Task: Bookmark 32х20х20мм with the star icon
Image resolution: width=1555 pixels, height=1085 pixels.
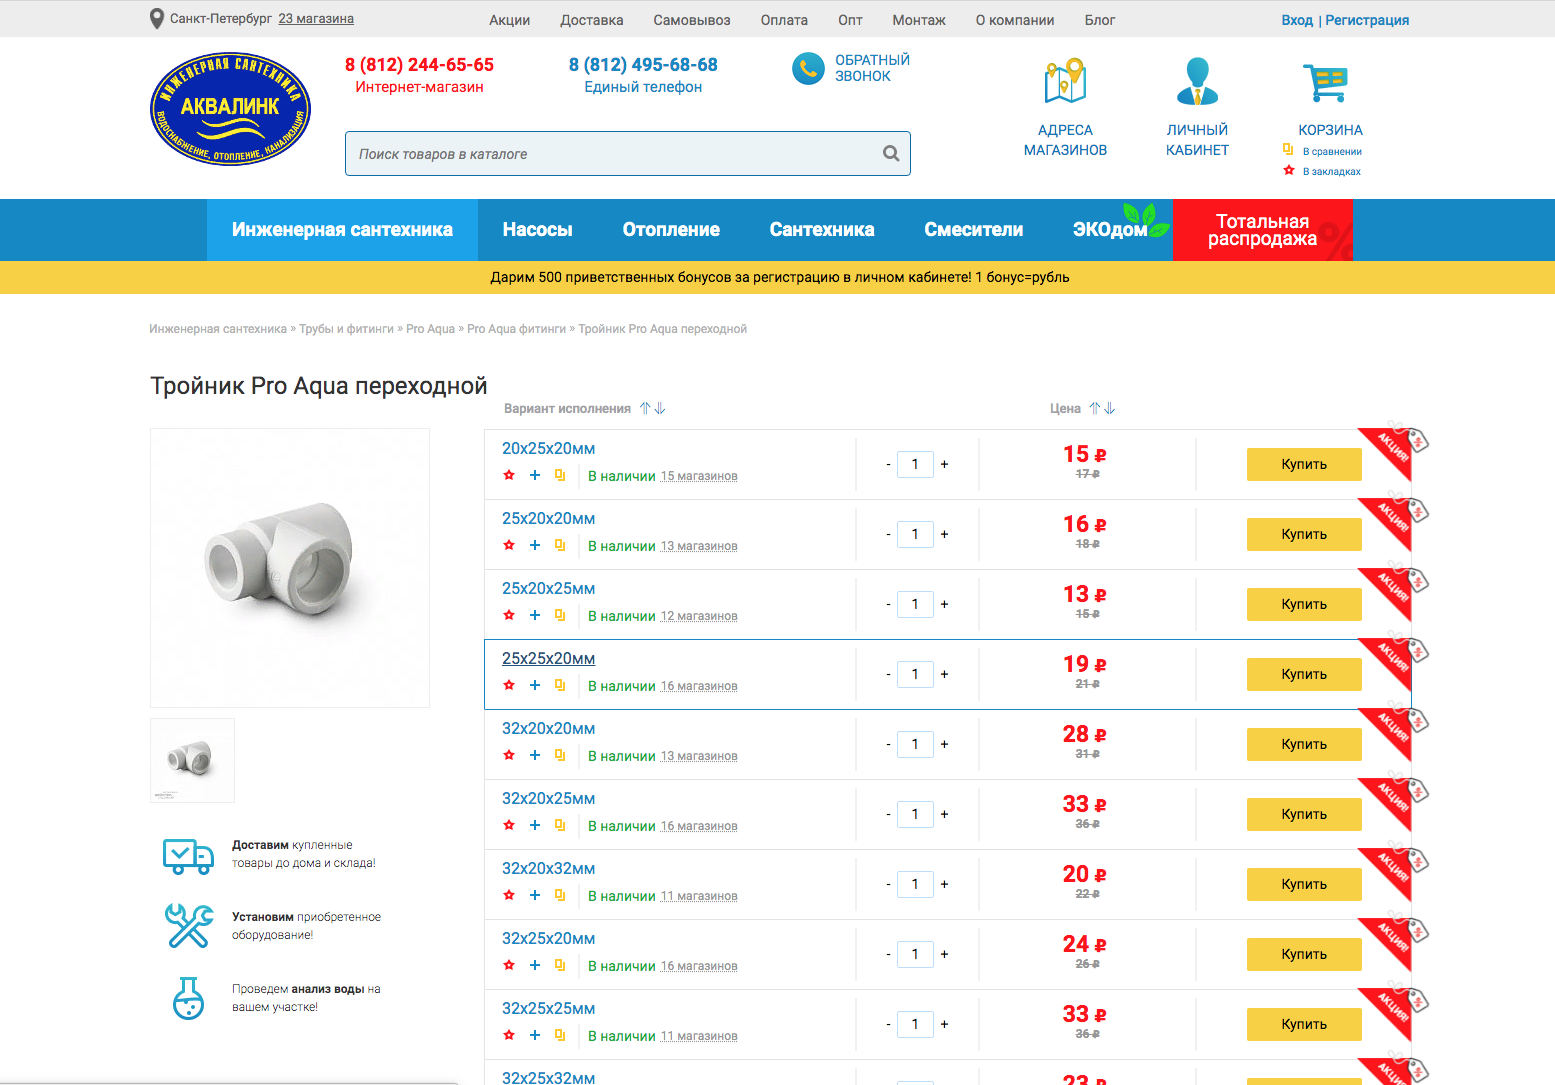Action: 509,755
